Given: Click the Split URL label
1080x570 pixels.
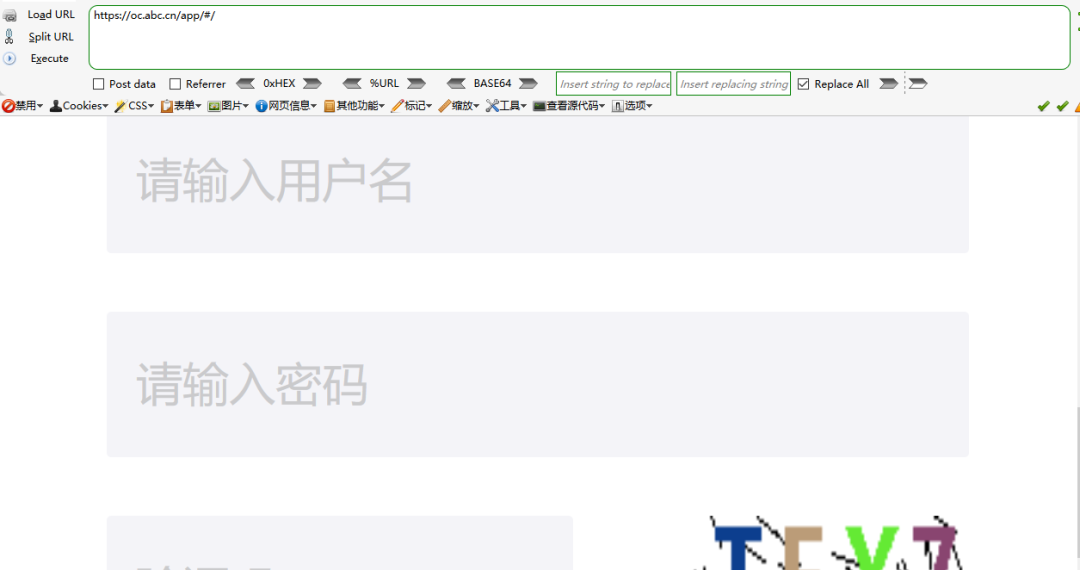Looking at the screenshot, I should [51, 36].
